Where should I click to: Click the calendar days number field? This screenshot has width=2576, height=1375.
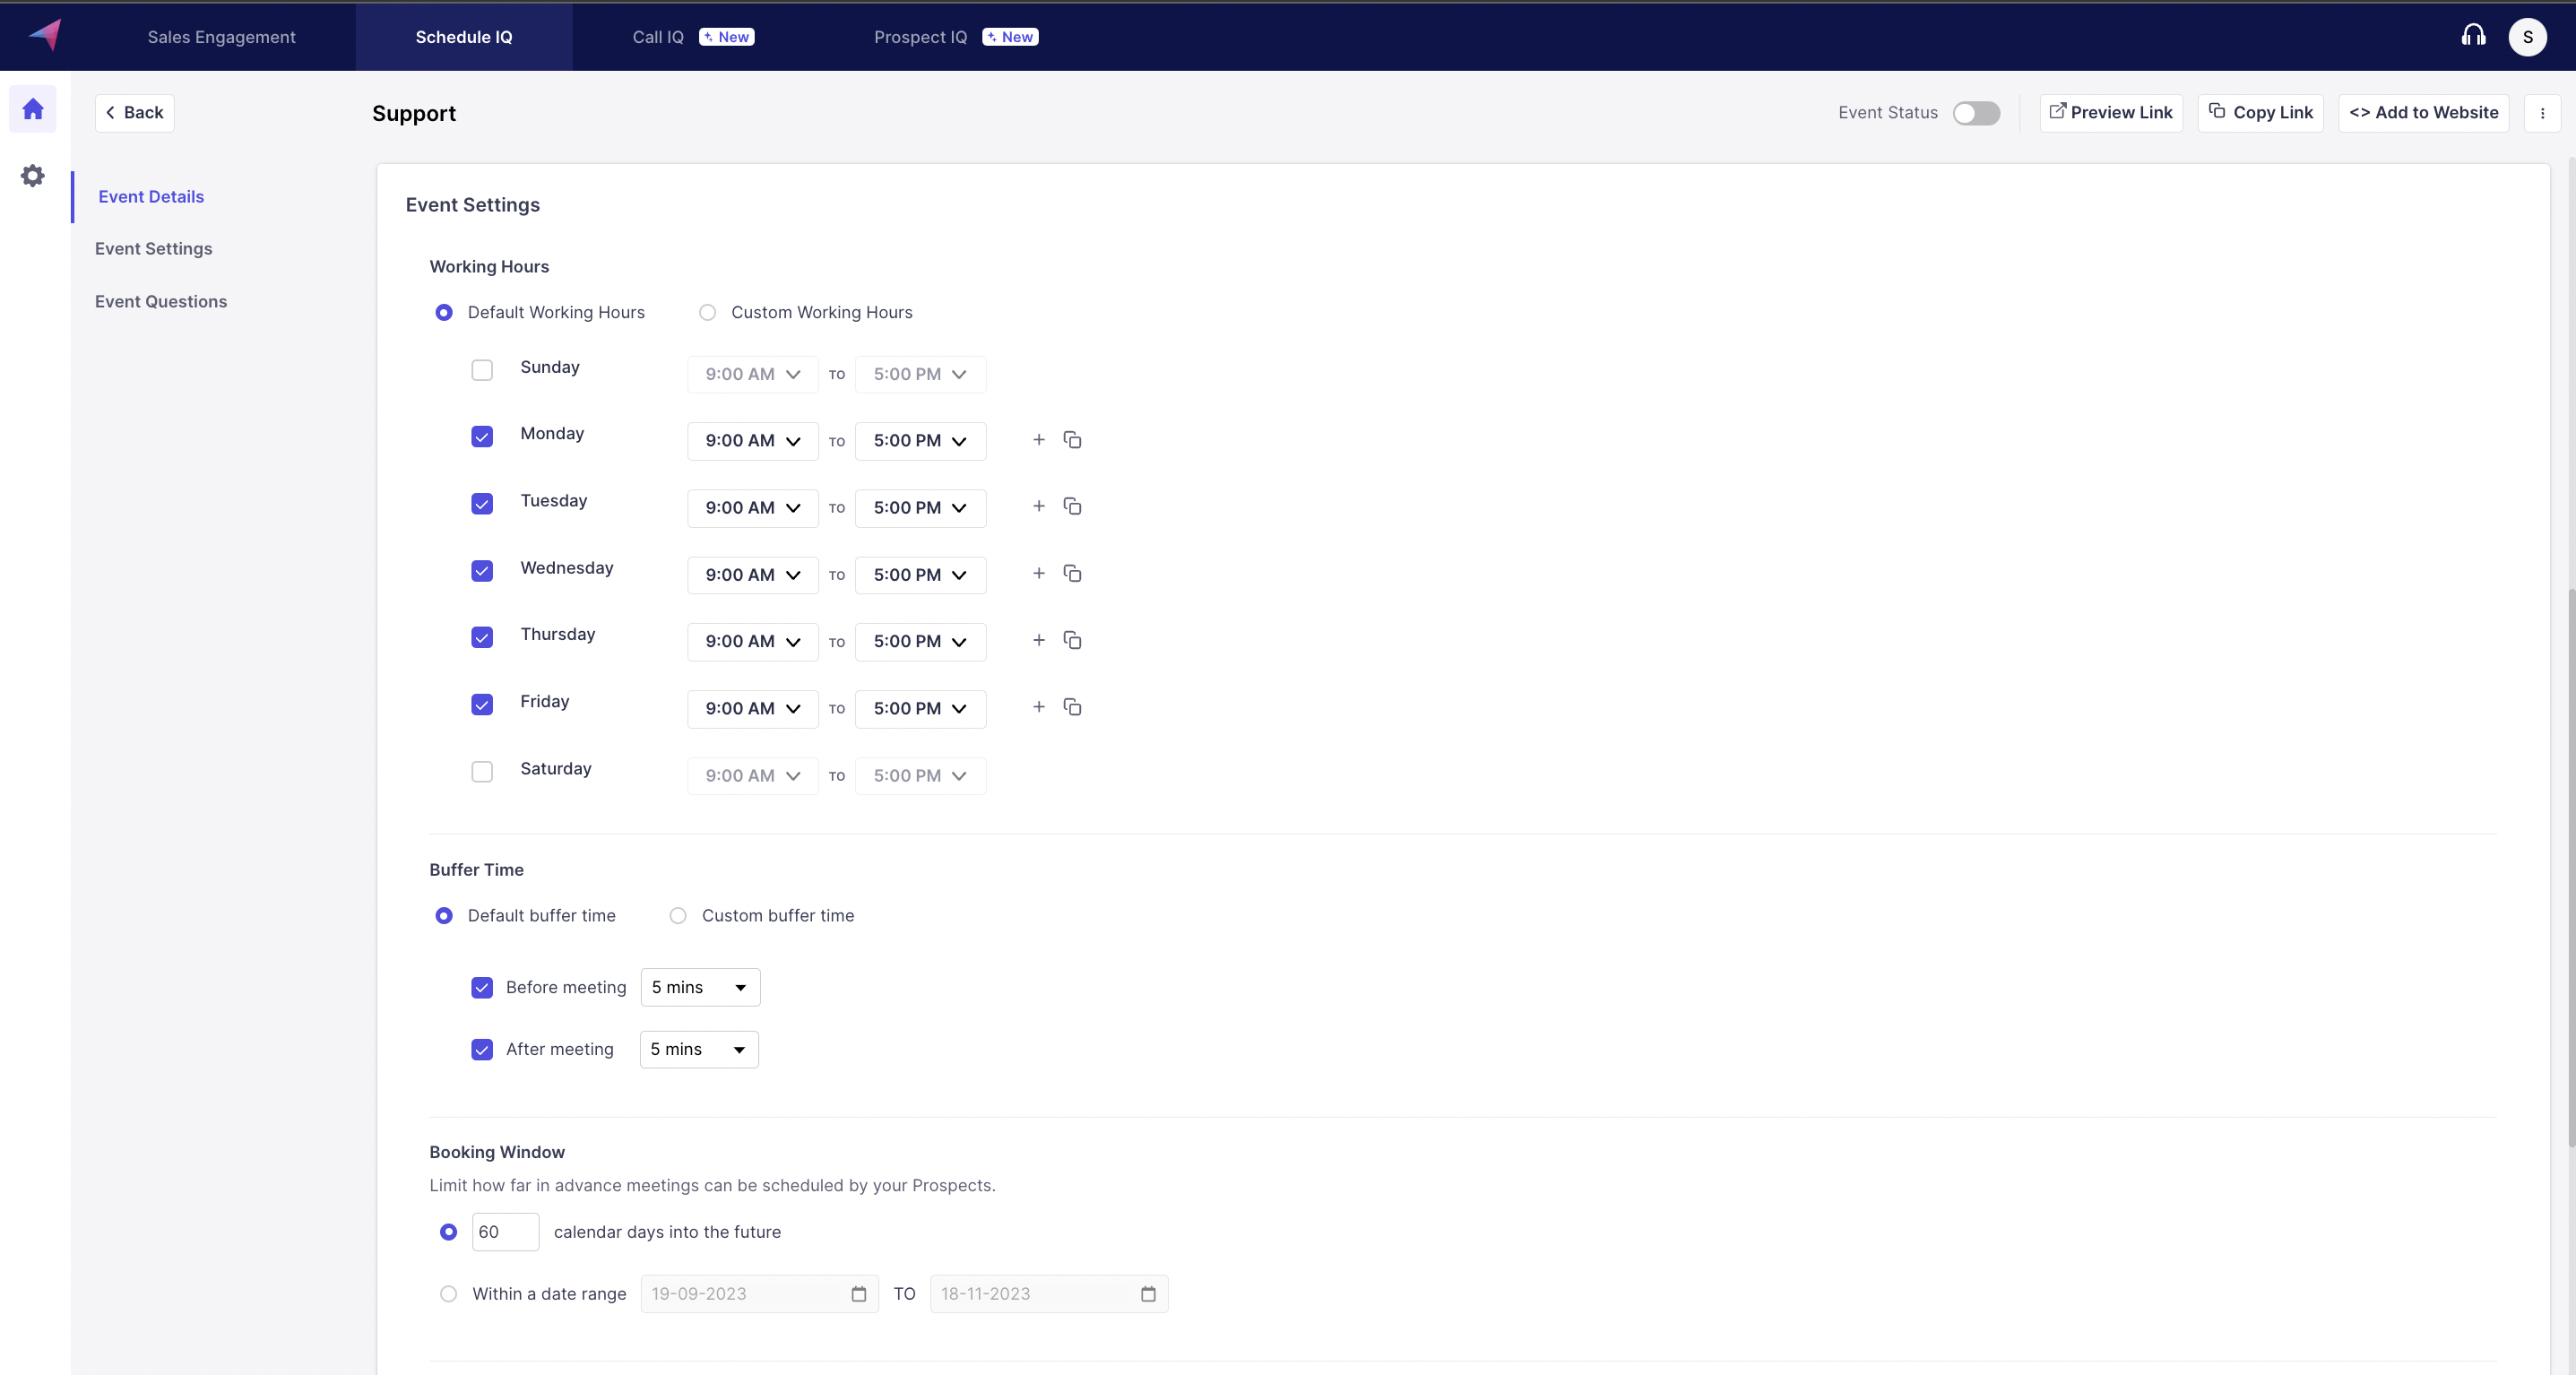tap(505, 1232)
